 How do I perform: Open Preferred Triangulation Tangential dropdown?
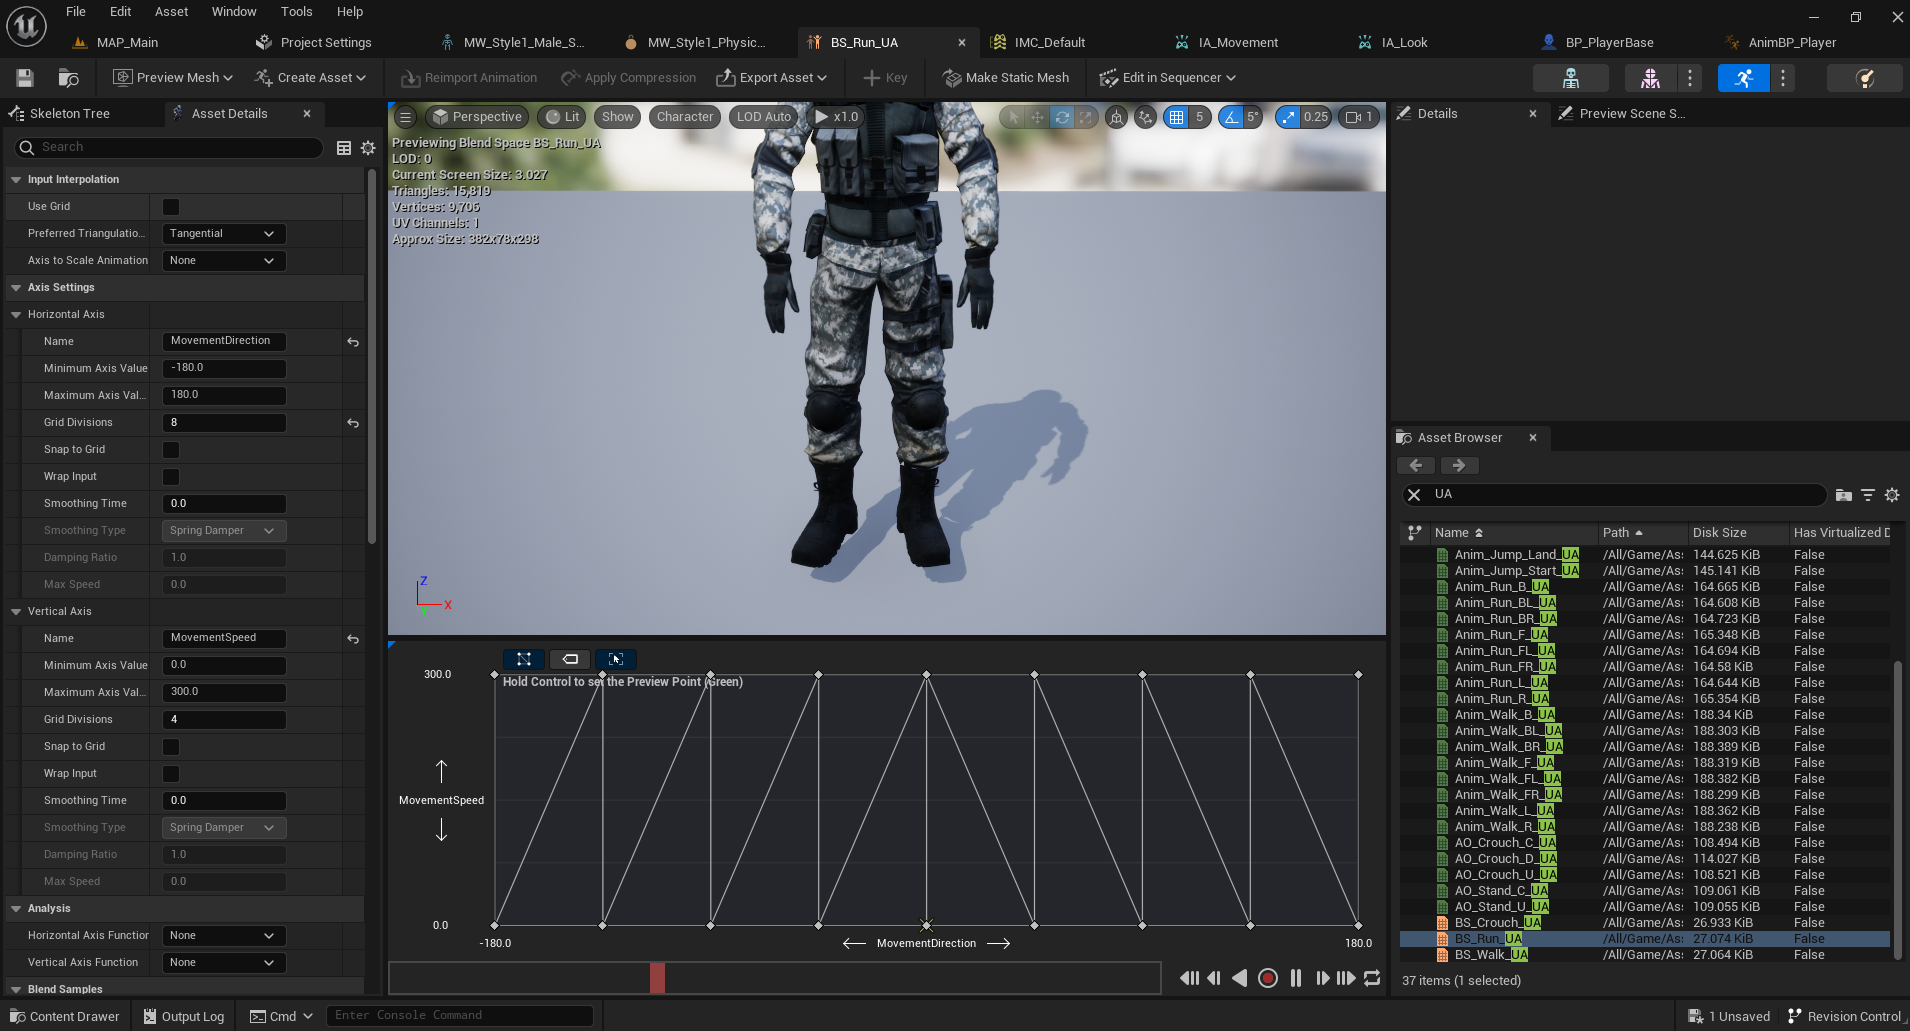[224, 234]
